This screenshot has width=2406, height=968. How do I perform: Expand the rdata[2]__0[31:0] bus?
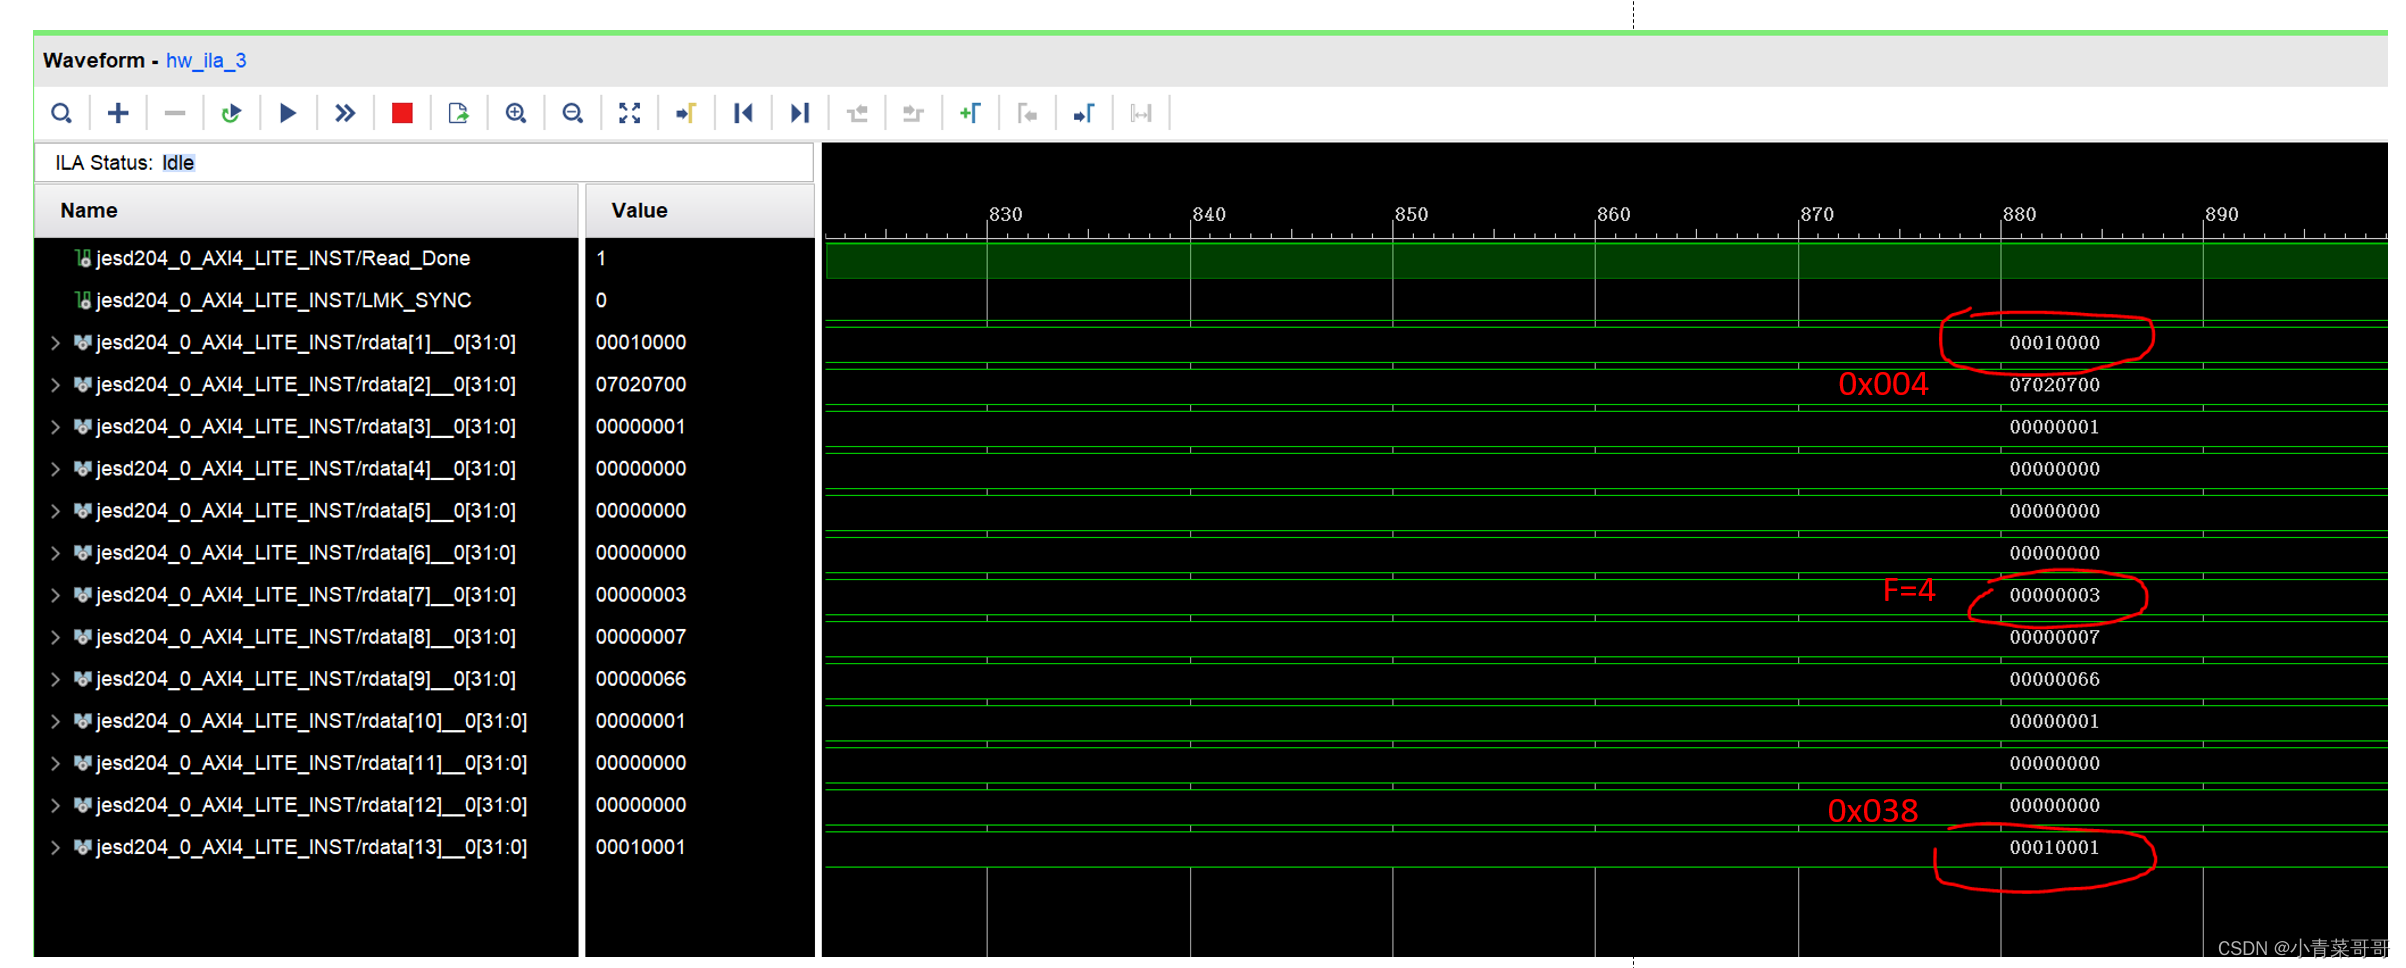(x=55, y=385)
